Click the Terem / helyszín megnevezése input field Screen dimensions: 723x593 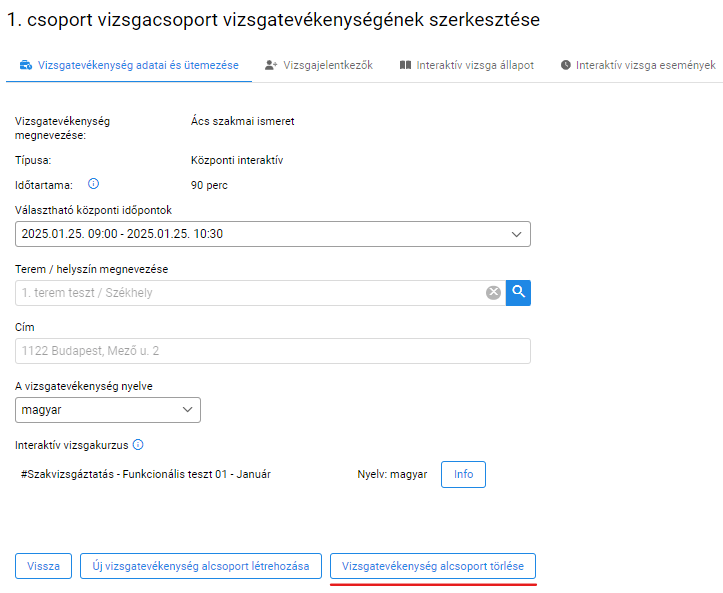click(x=261, y=292)
